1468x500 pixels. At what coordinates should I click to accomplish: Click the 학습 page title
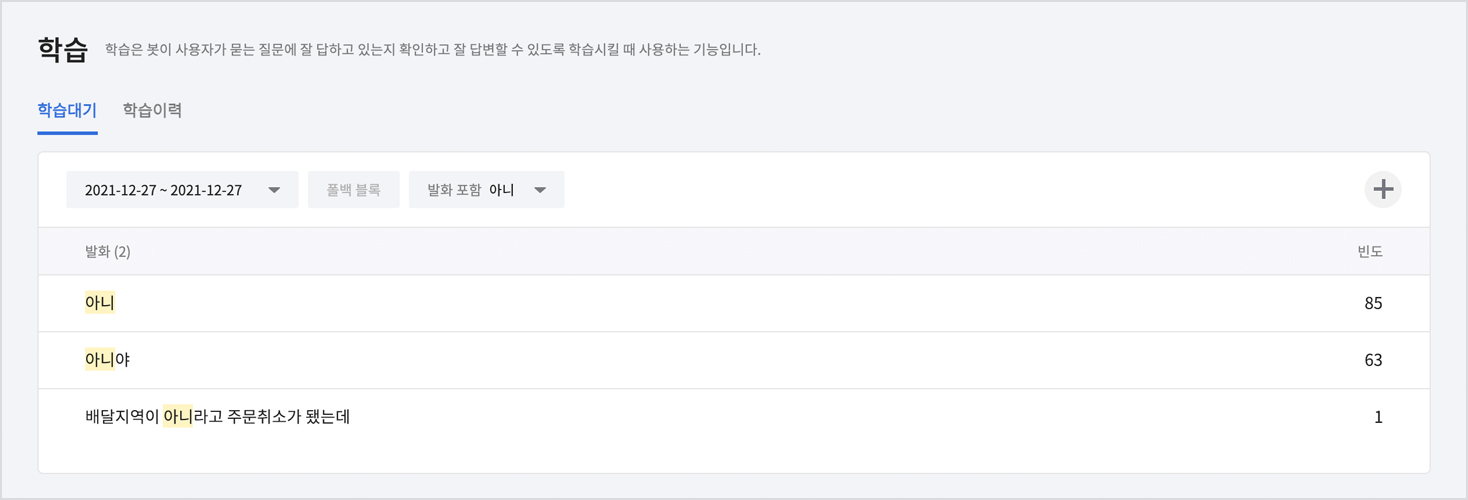pyautogui.click(x=62, y=49)
